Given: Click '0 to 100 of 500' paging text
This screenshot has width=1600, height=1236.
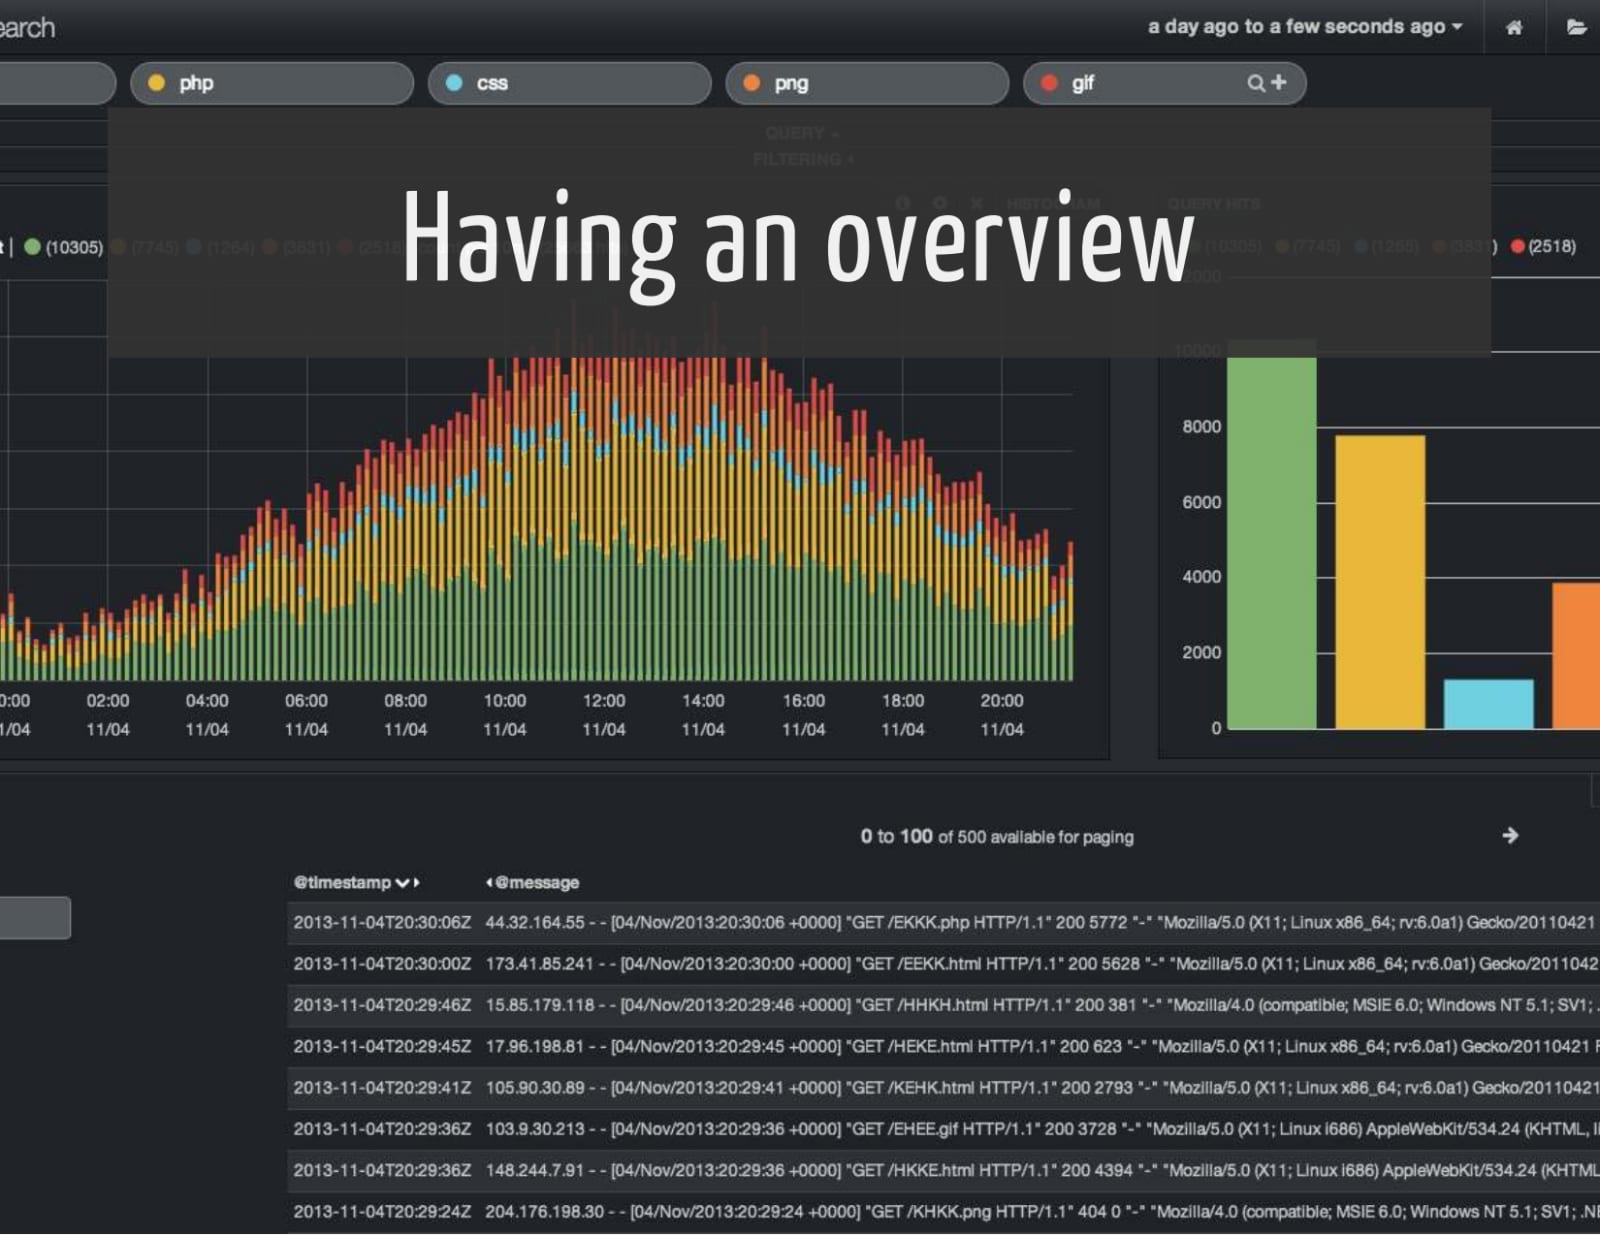Looking at the screenshot, I should [996, 836].
